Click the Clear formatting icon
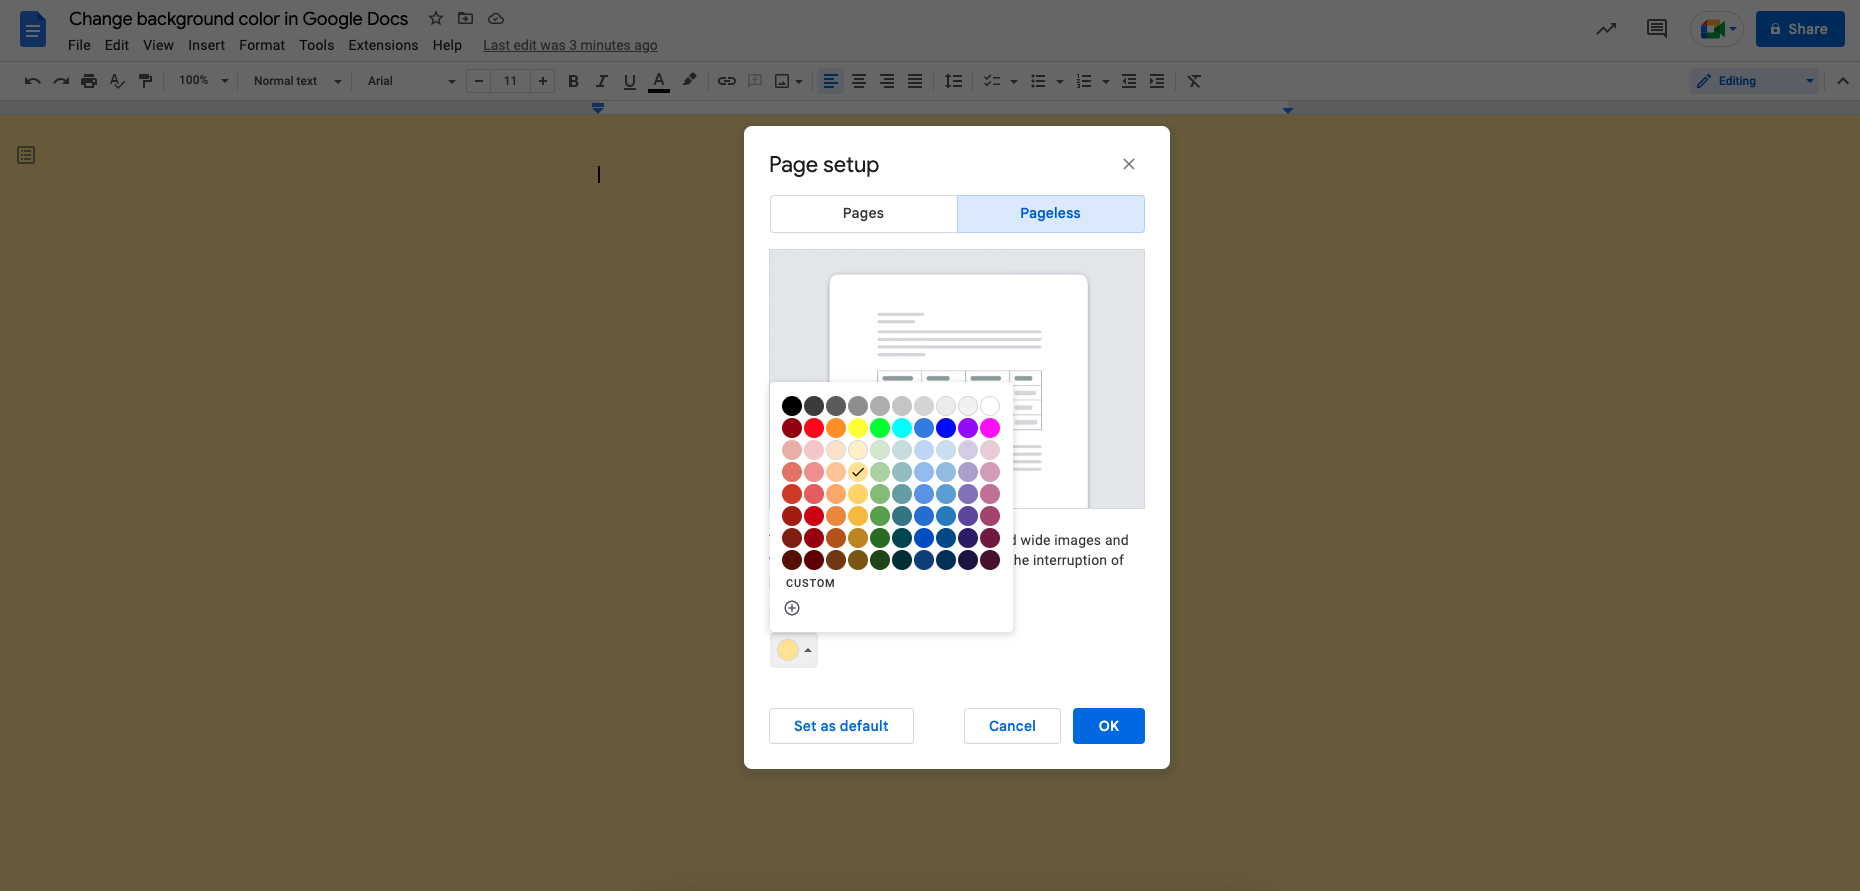 pos(1194,81)
